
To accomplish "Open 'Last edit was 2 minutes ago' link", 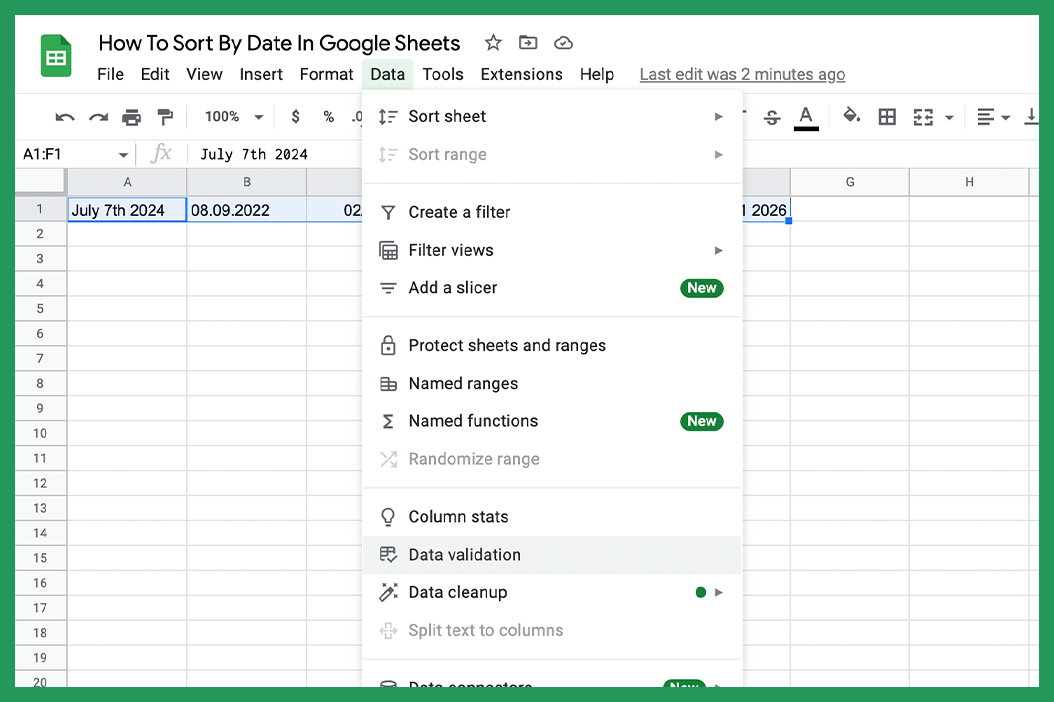I will tap(742, 75).
